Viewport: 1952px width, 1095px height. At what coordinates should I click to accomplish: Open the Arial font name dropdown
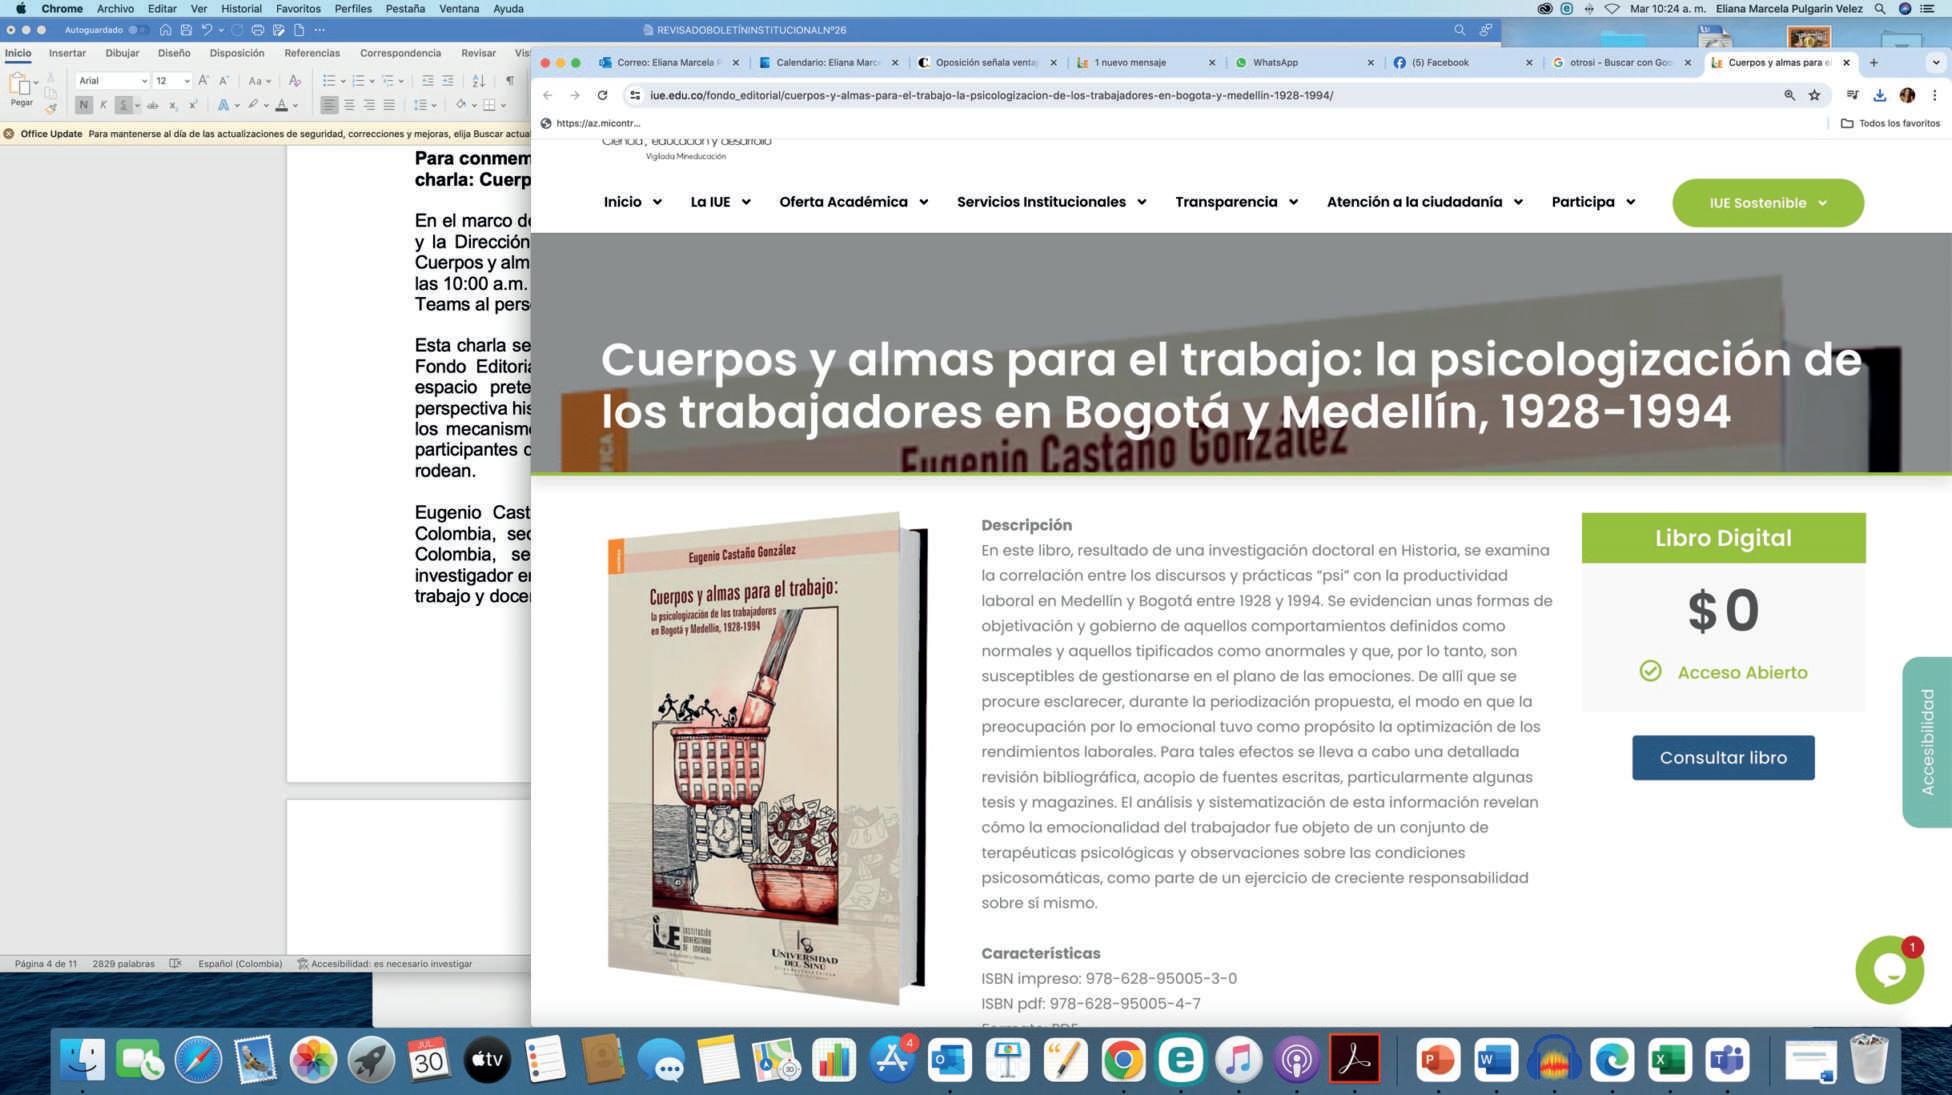coord(144,81)
